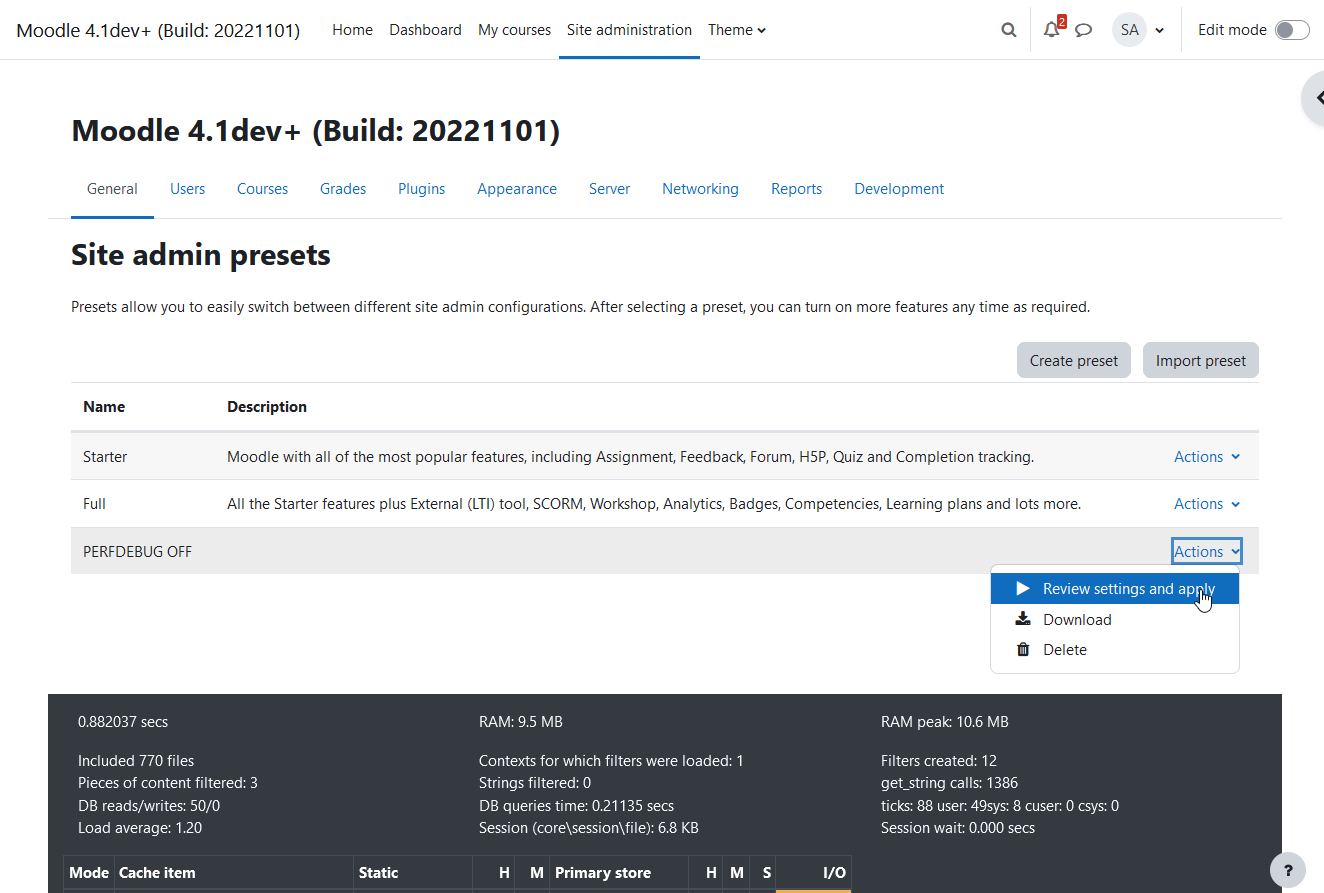Click the Starter preset name
This screenshot has width=1324, height=893.
tap(105, 456)
